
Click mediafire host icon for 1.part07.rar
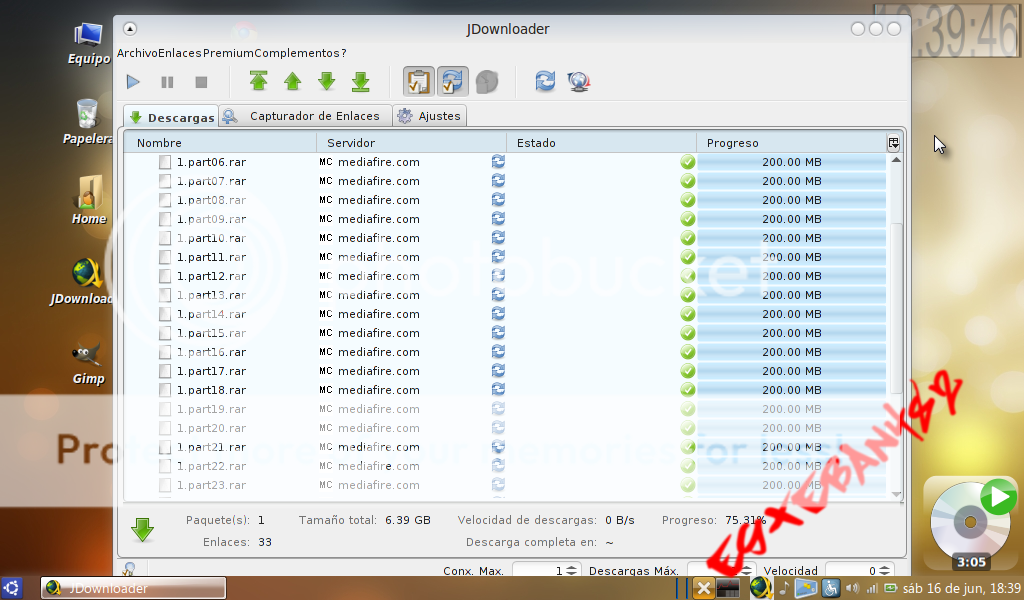[x=326, y=181]
